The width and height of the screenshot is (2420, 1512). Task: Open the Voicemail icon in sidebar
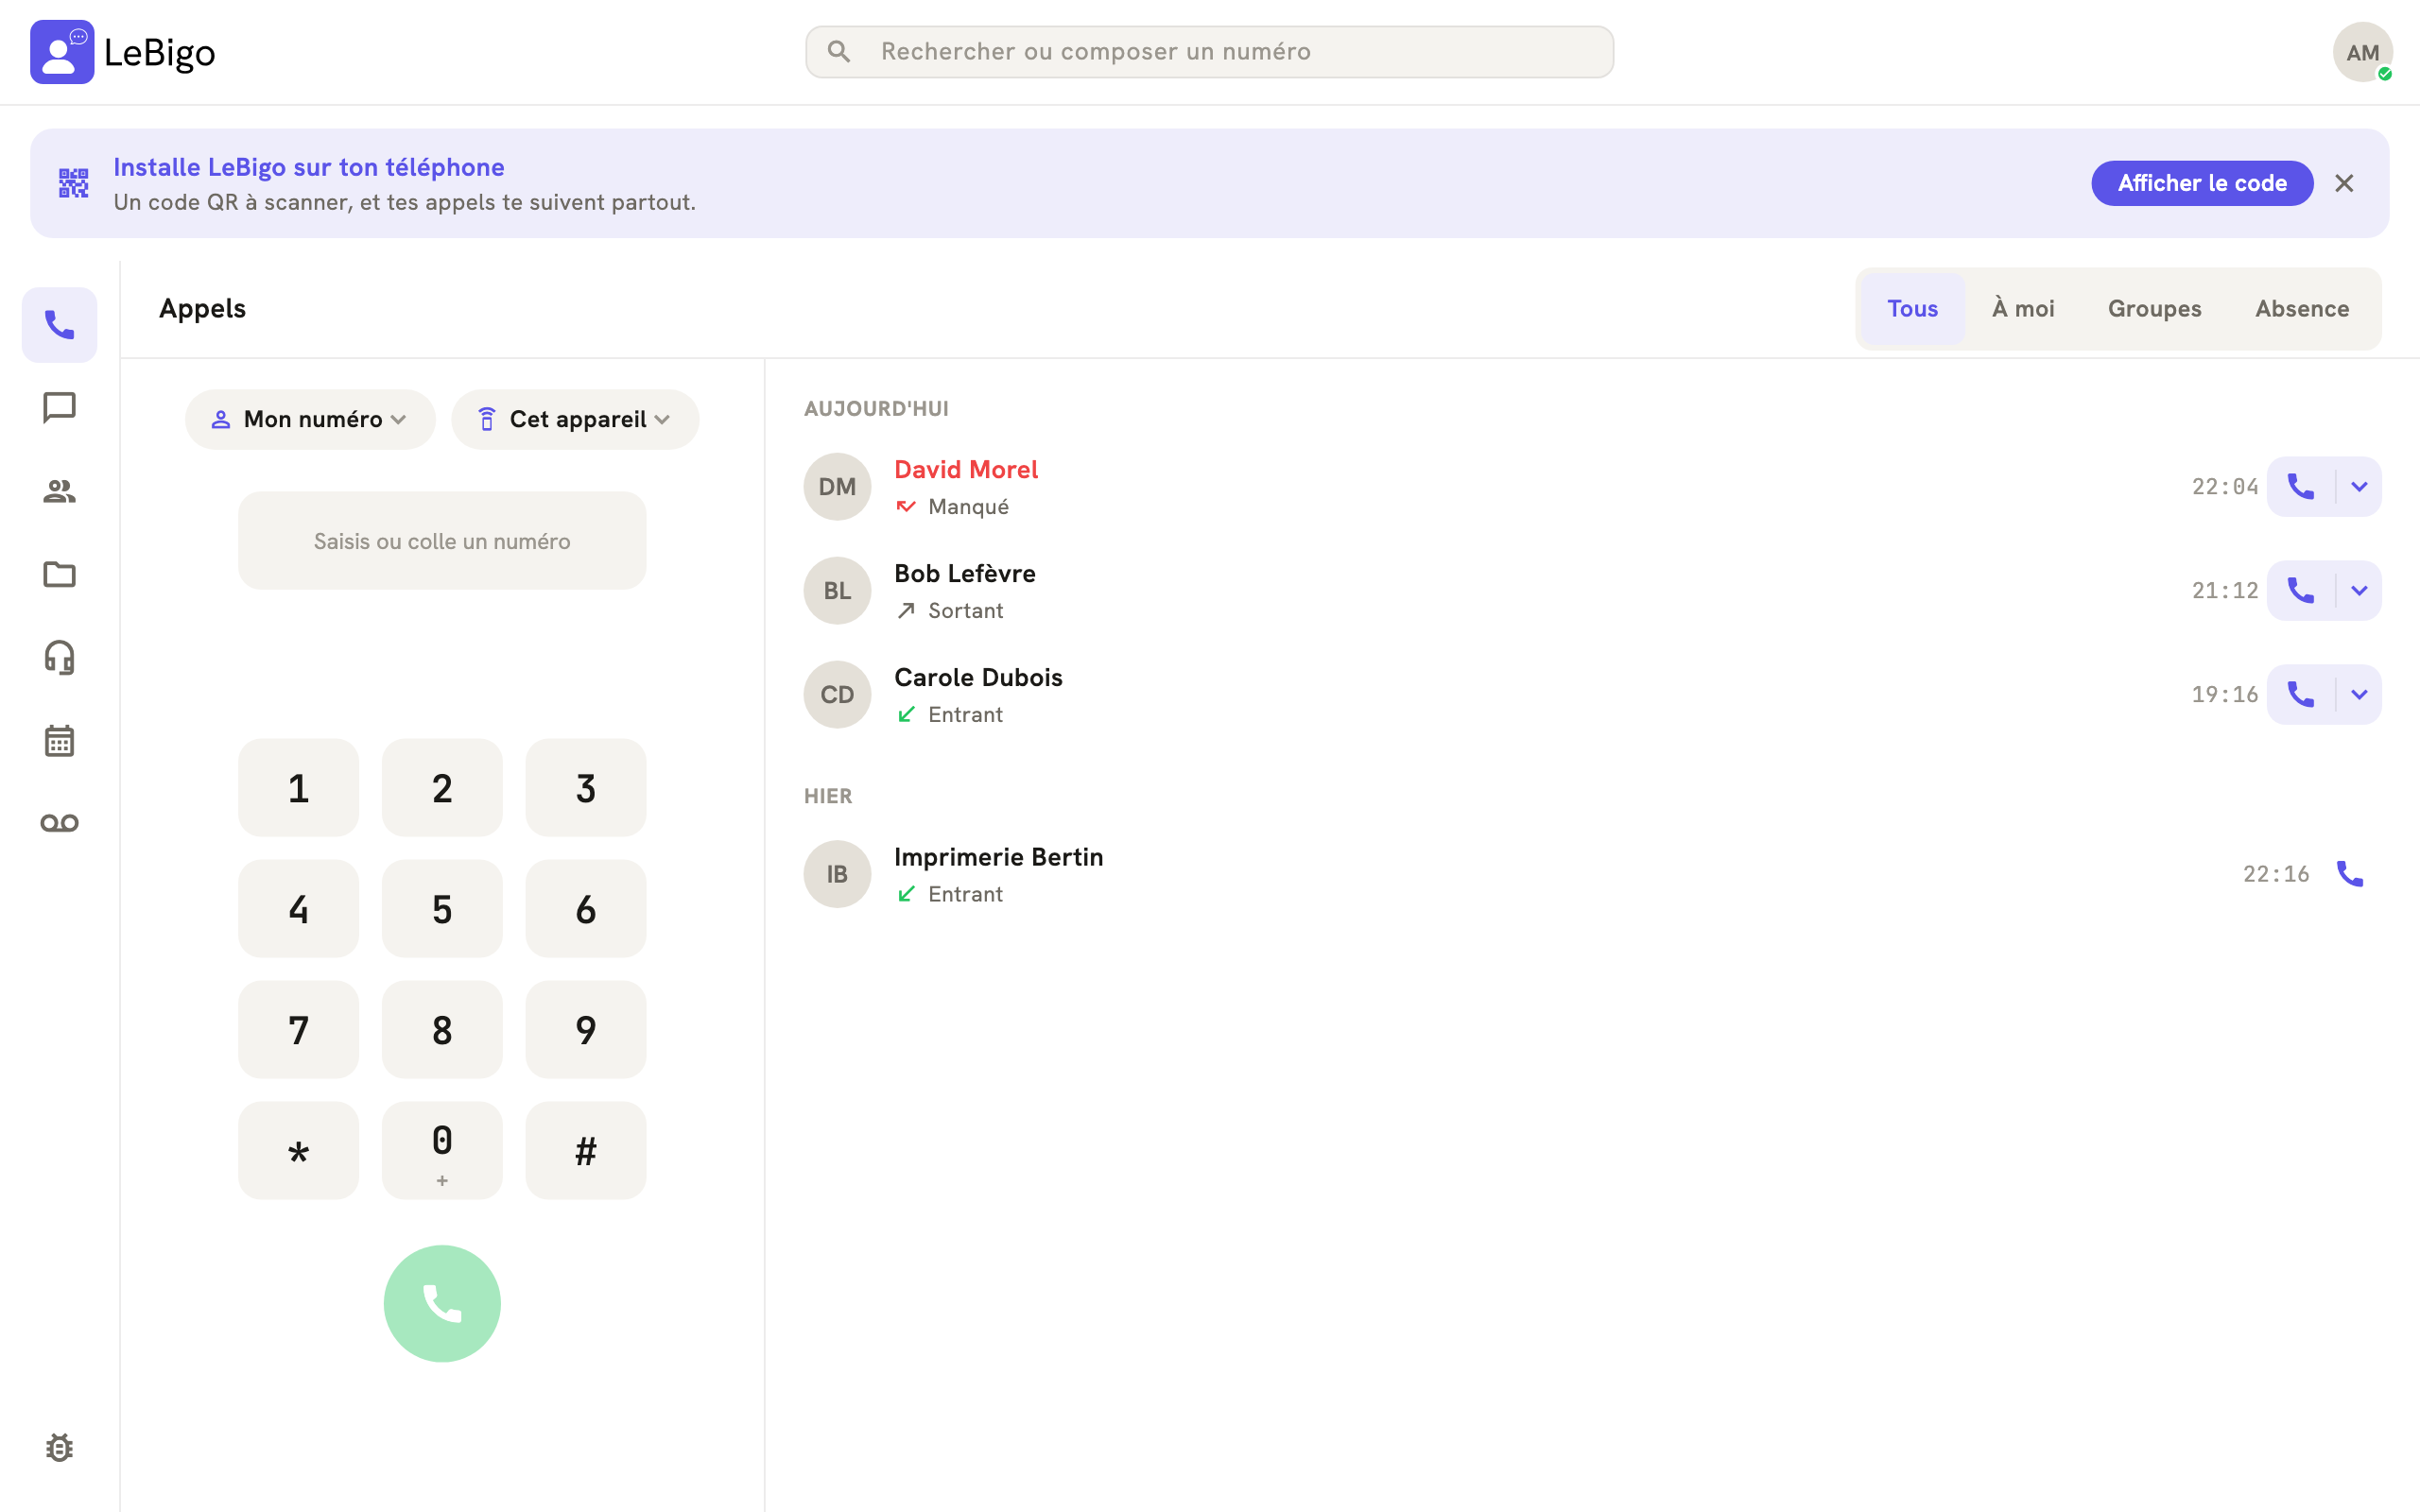click(59, 823)
